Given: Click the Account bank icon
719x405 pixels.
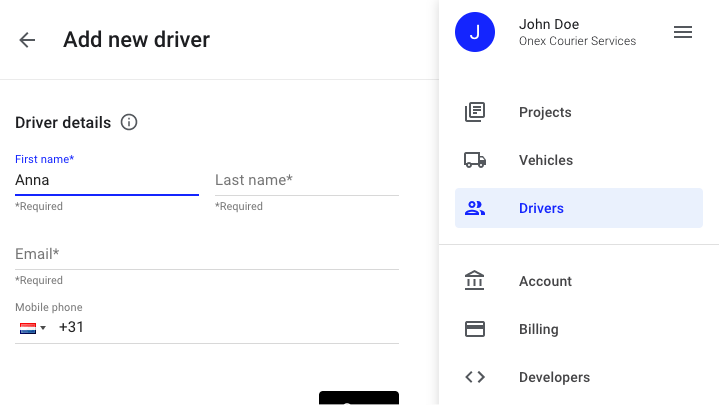Looking at the screenshot, I should coord(475,281).
